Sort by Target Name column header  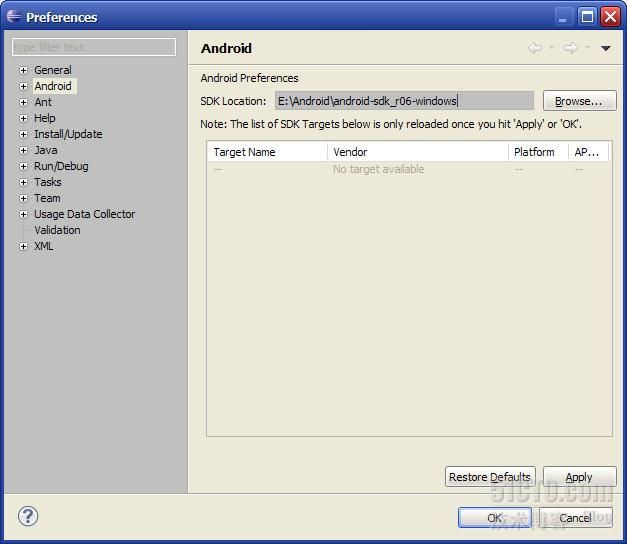[x=267, y=152]
